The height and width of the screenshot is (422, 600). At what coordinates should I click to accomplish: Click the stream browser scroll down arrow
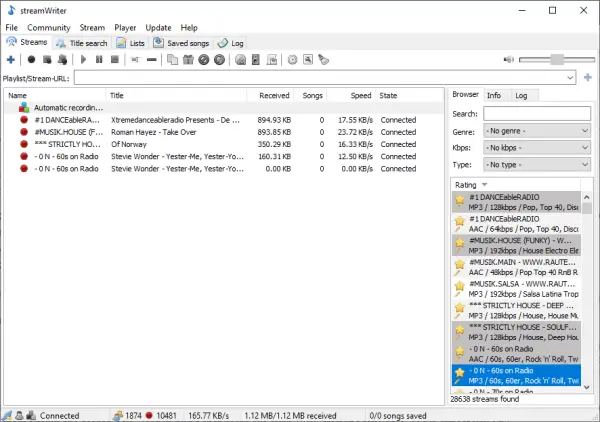[x=587, y=387]
